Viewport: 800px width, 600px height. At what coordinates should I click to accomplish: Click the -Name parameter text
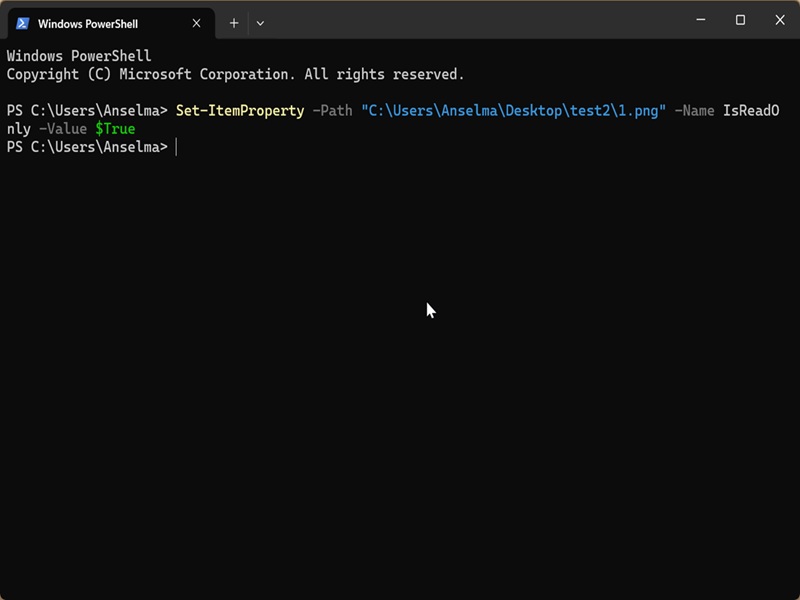(x=694, y=111)
